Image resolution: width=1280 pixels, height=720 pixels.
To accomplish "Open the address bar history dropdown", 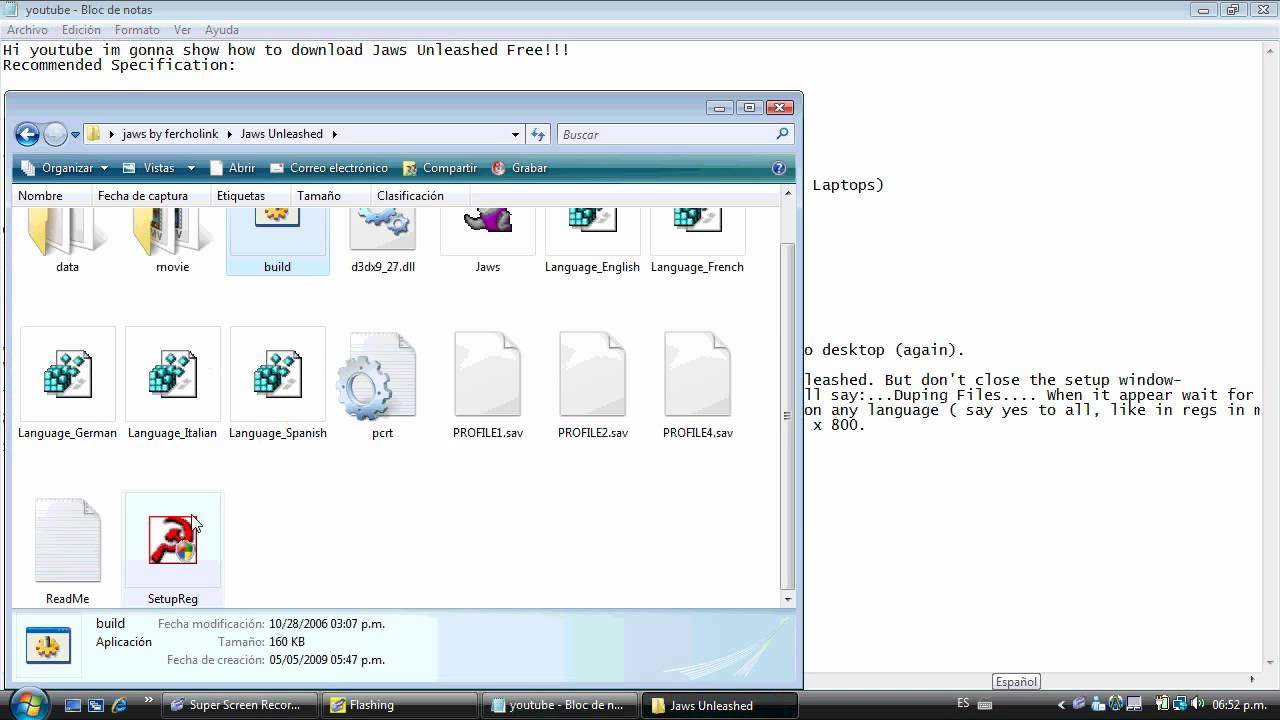I will (x=515, y=134).
